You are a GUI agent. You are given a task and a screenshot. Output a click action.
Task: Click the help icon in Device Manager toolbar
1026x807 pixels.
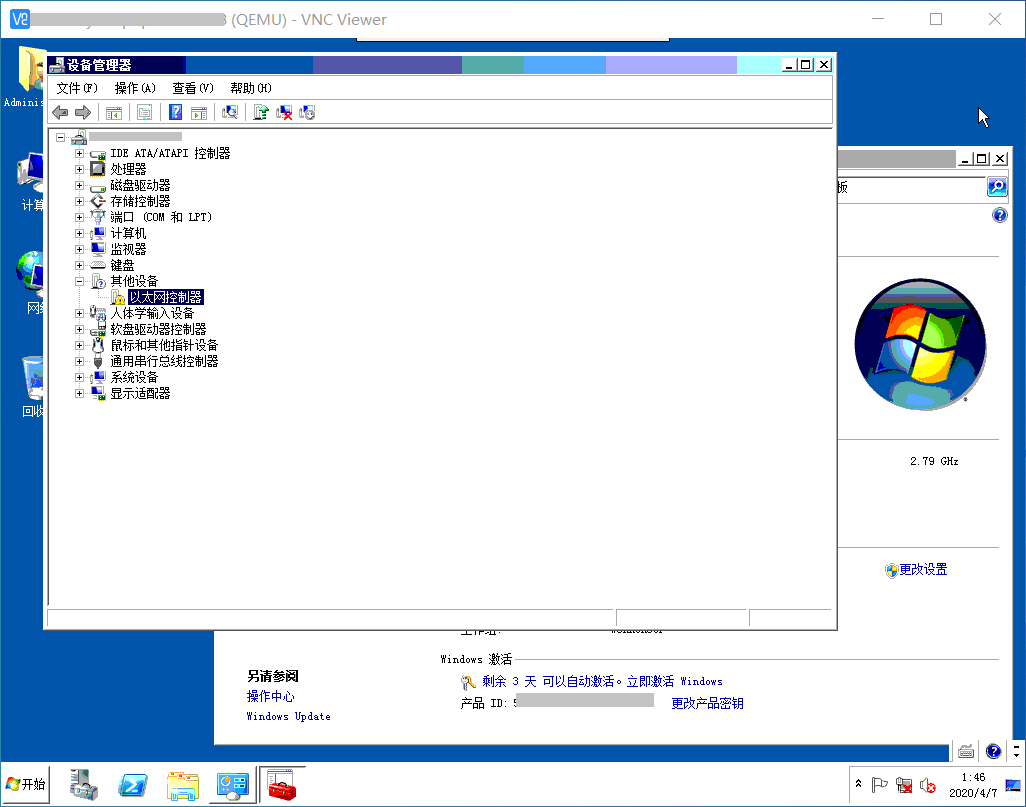(x=176, y=113)
